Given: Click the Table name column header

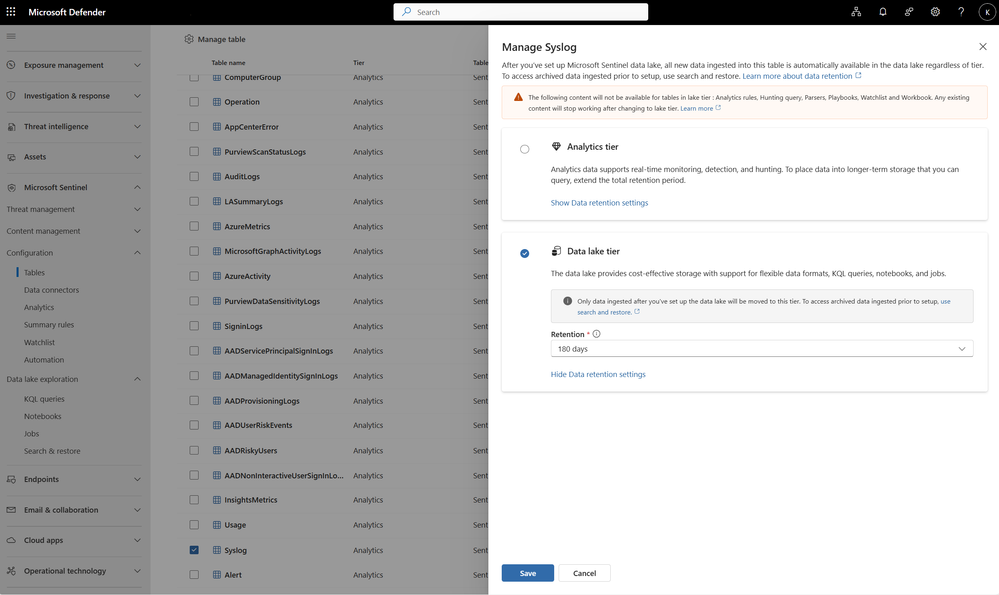Looking at the screenshot, I should coord(228,62).
